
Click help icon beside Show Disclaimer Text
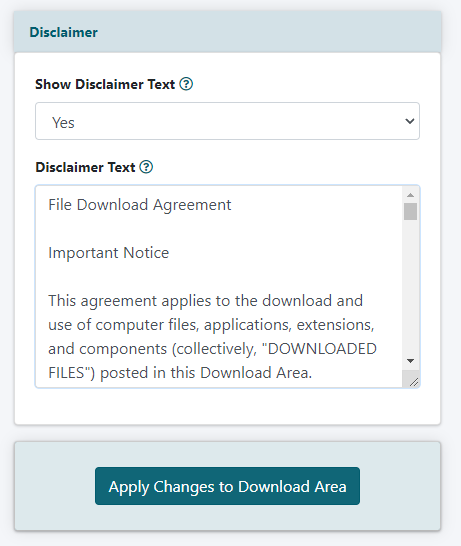[186, 84]
